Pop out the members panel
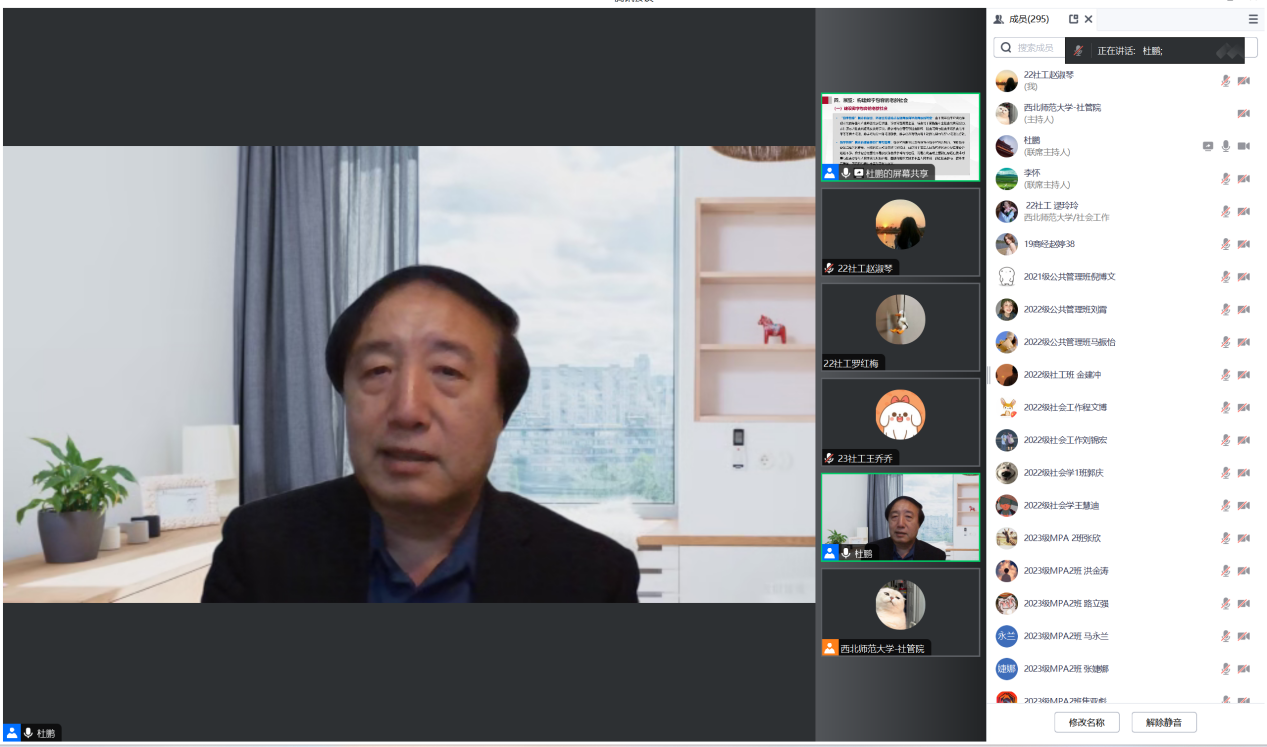1267x747 pixels. [x=1073, y=19]
